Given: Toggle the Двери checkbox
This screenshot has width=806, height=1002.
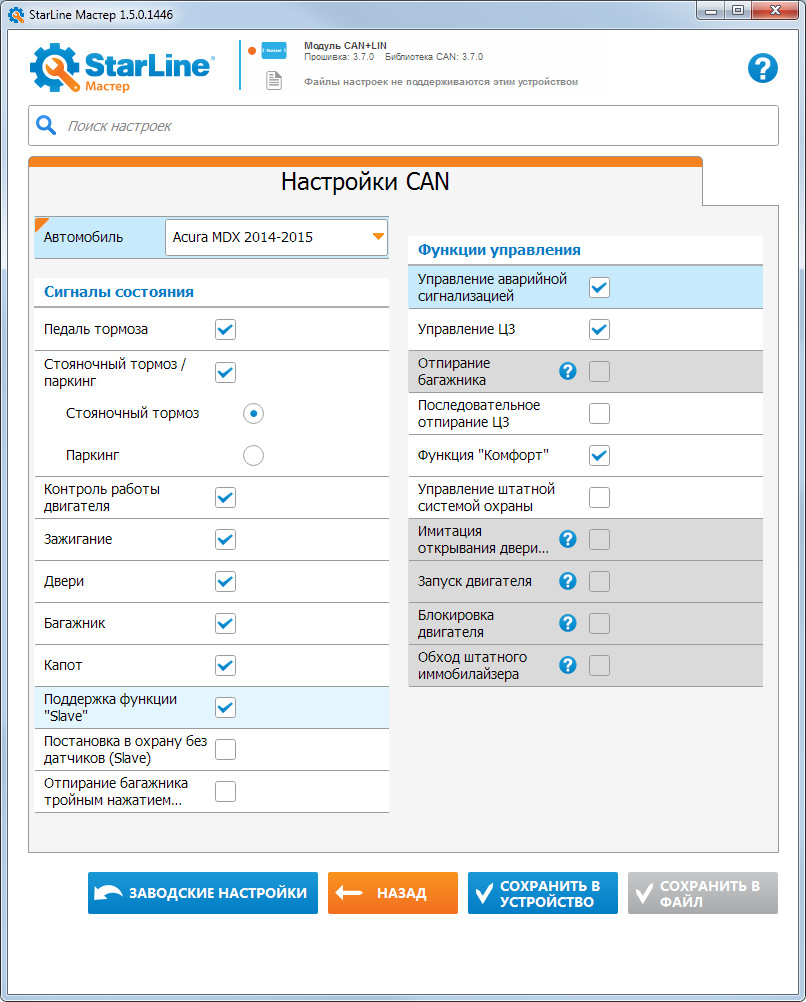Looking at the screenshot, I should pos(226,582).
